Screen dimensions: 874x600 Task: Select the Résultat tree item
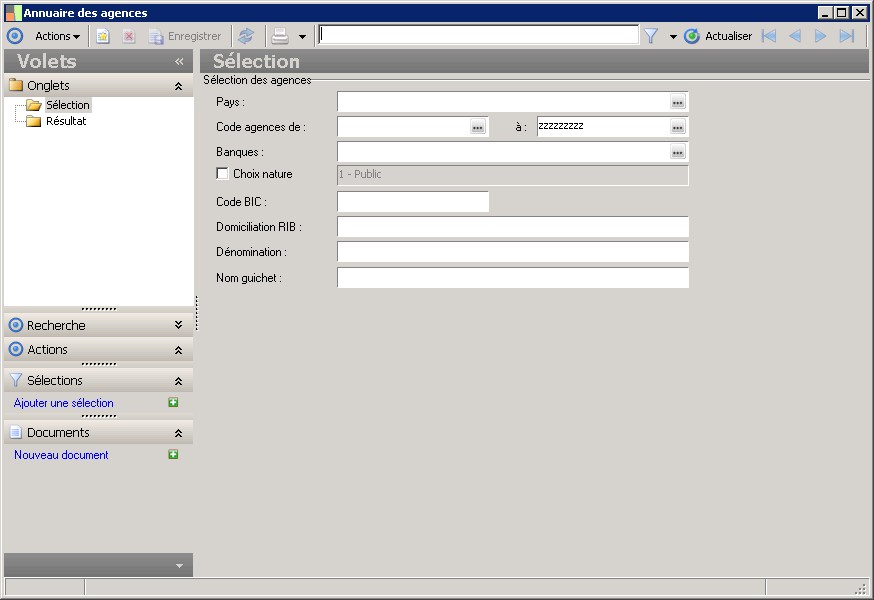(x=66, y=121)
